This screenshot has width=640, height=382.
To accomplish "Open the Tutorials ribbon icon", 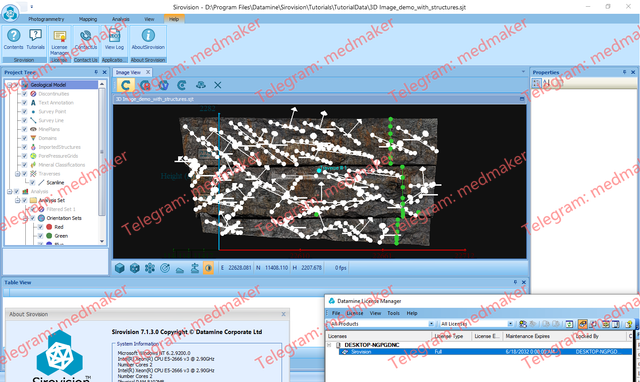I will point(36,39).
